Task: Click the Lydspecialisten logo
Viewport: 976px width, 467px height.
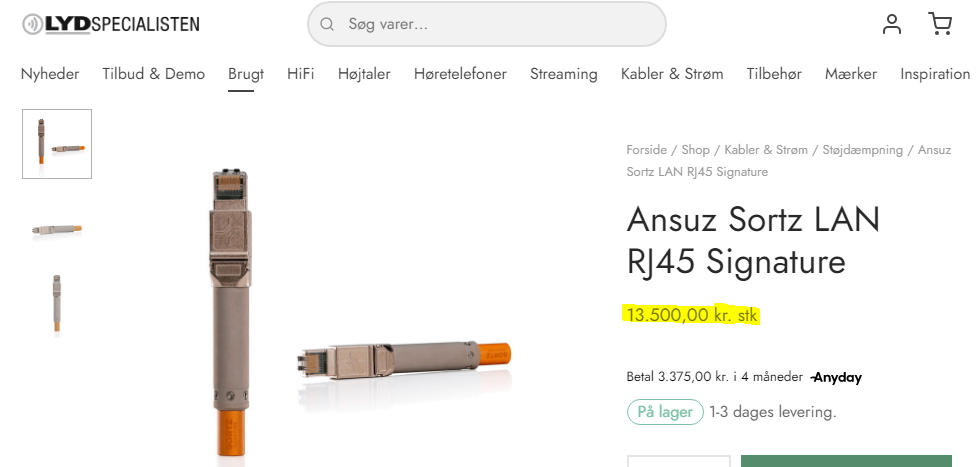Action: tap(111, 24)
